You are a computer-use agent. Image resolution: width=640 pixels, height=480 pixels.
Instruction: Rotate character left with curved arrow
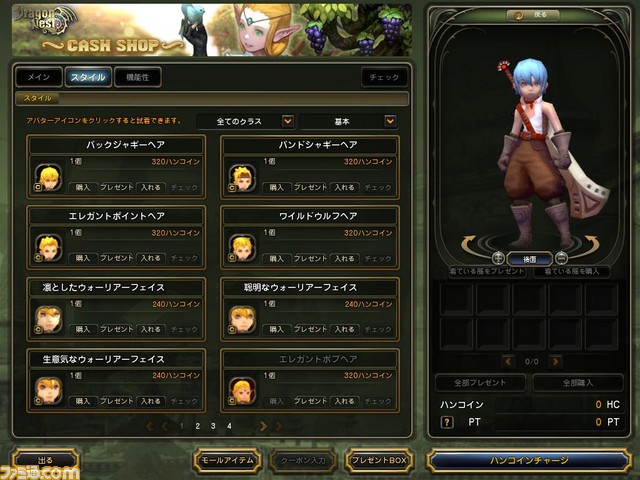click(469, 244)
